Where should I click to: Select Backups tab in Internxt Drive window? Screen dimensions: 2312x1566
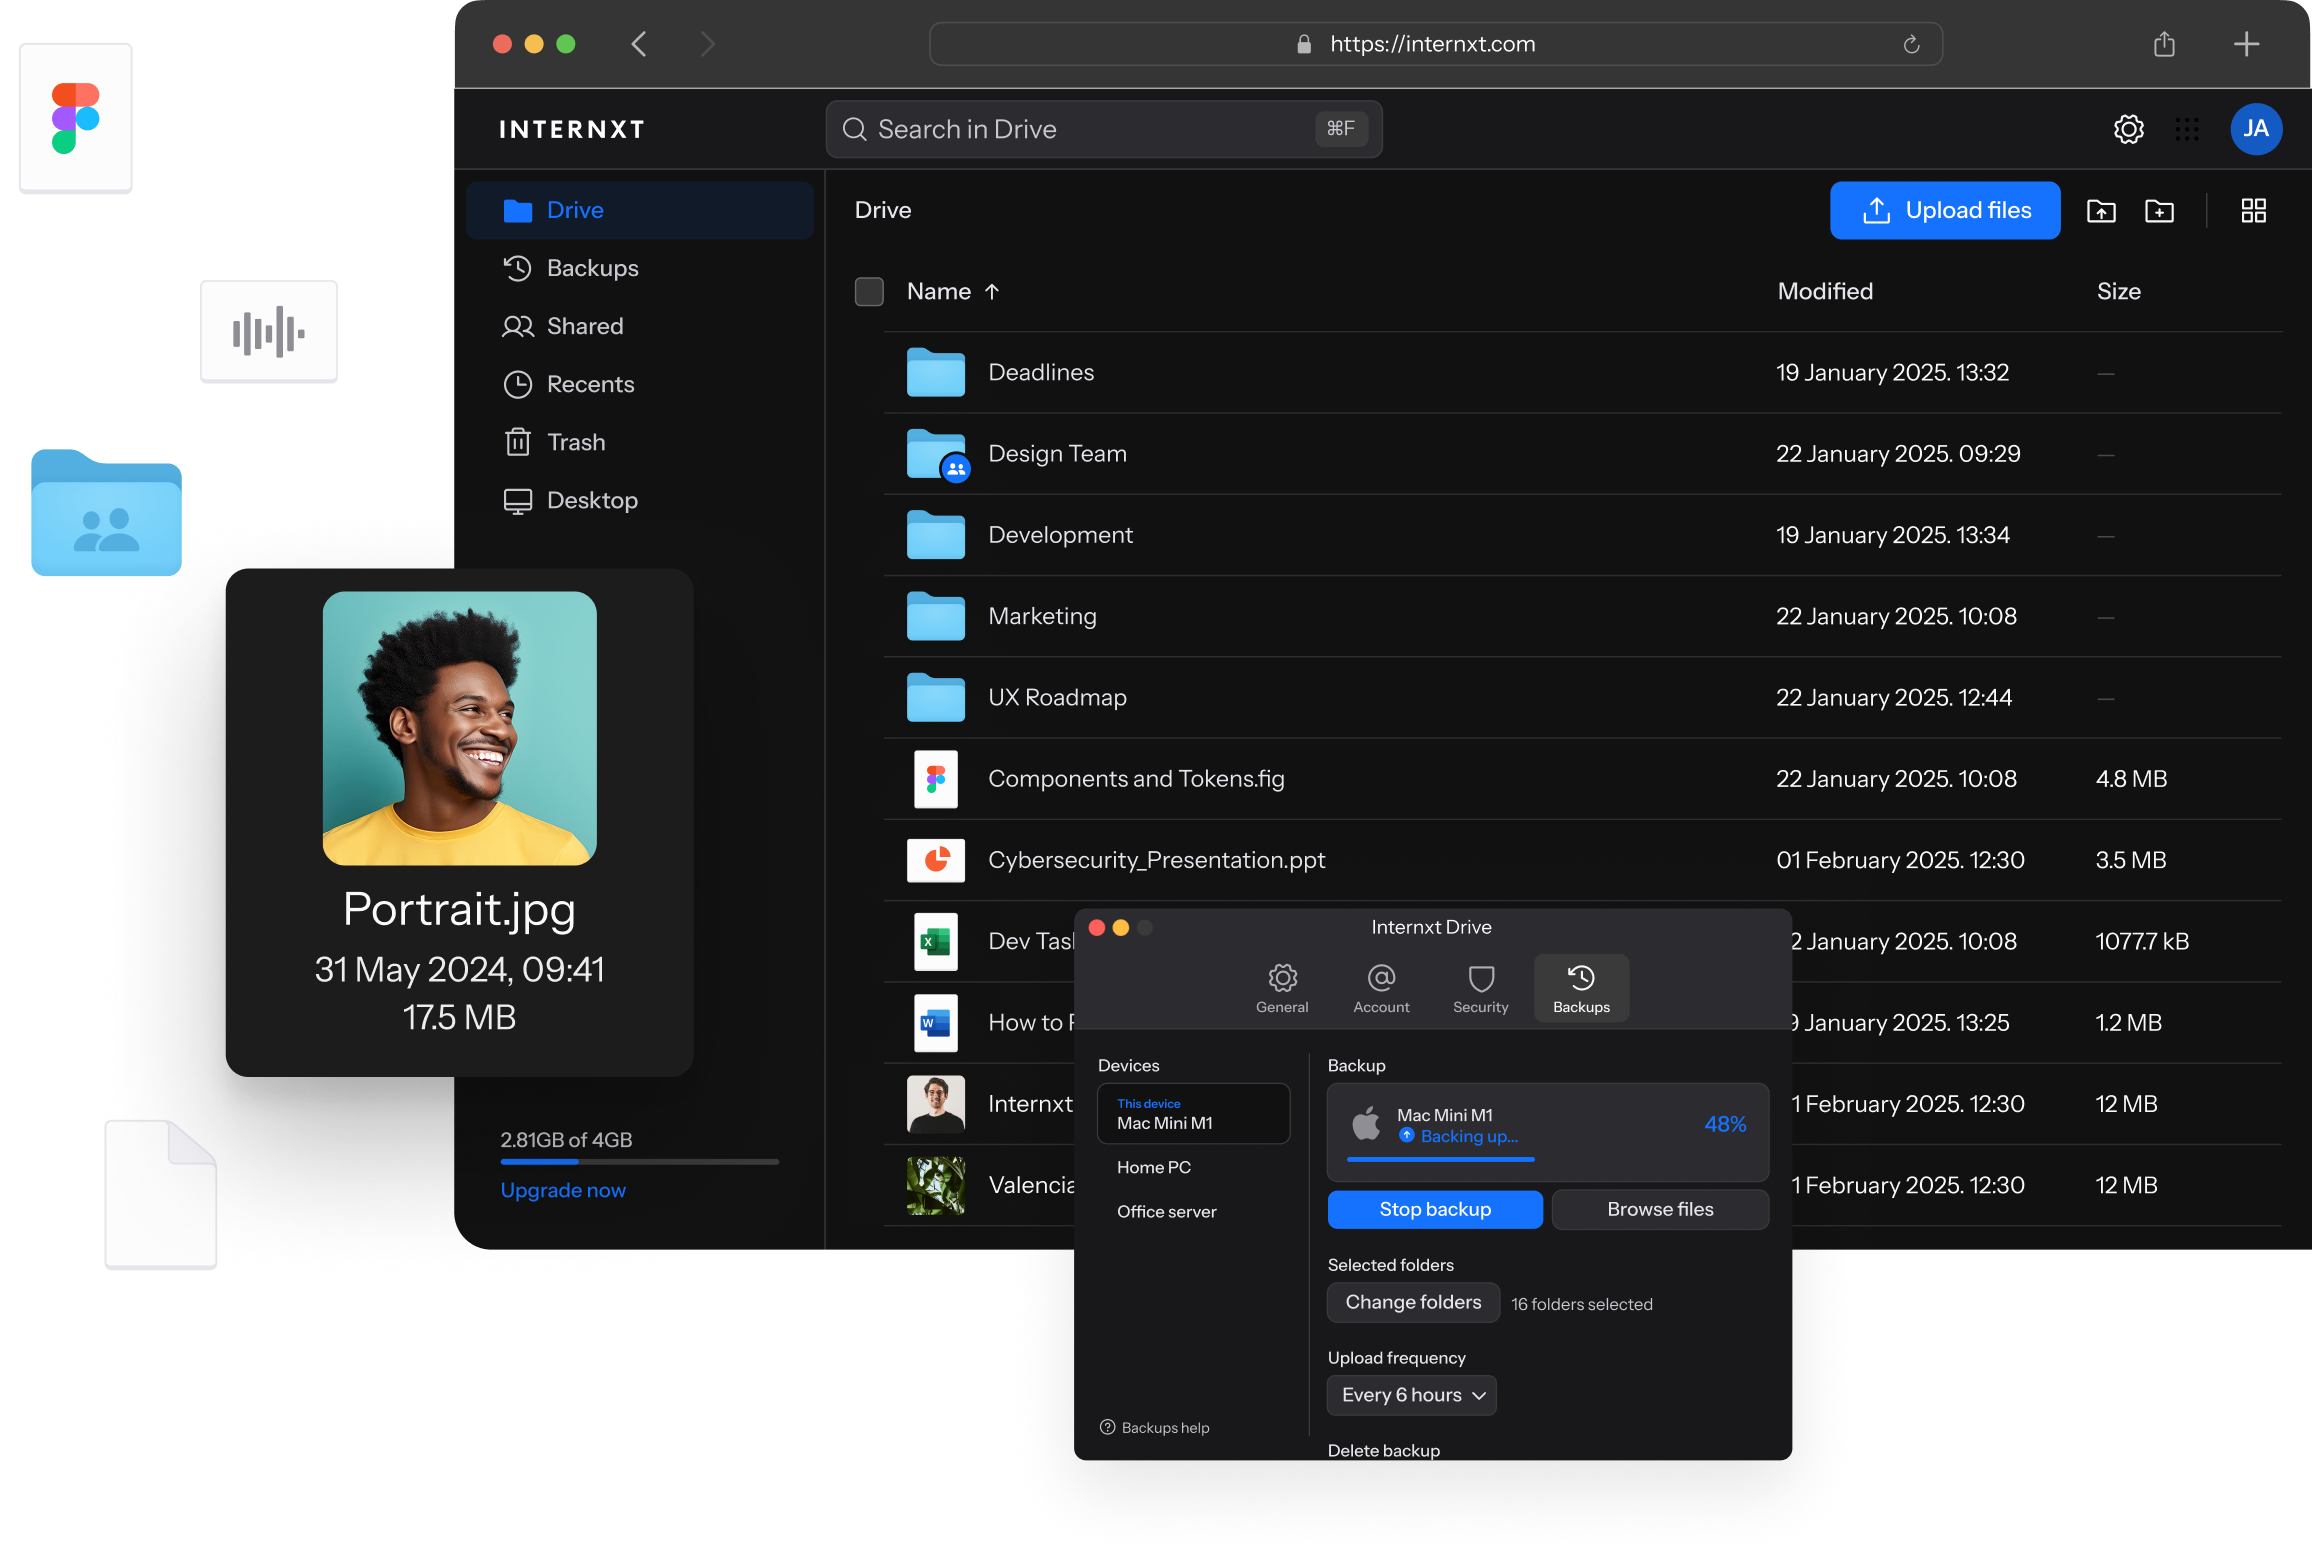coord(1581,988)
